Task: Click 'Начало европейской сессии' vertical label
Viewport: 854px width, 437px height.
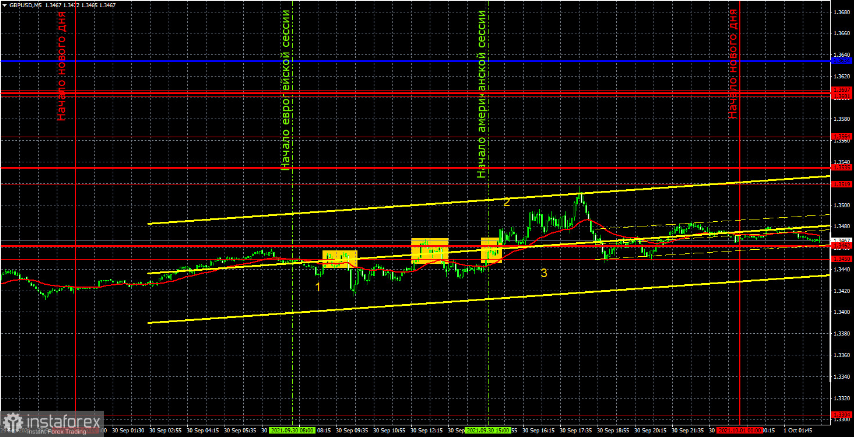Action: point(286,90)
